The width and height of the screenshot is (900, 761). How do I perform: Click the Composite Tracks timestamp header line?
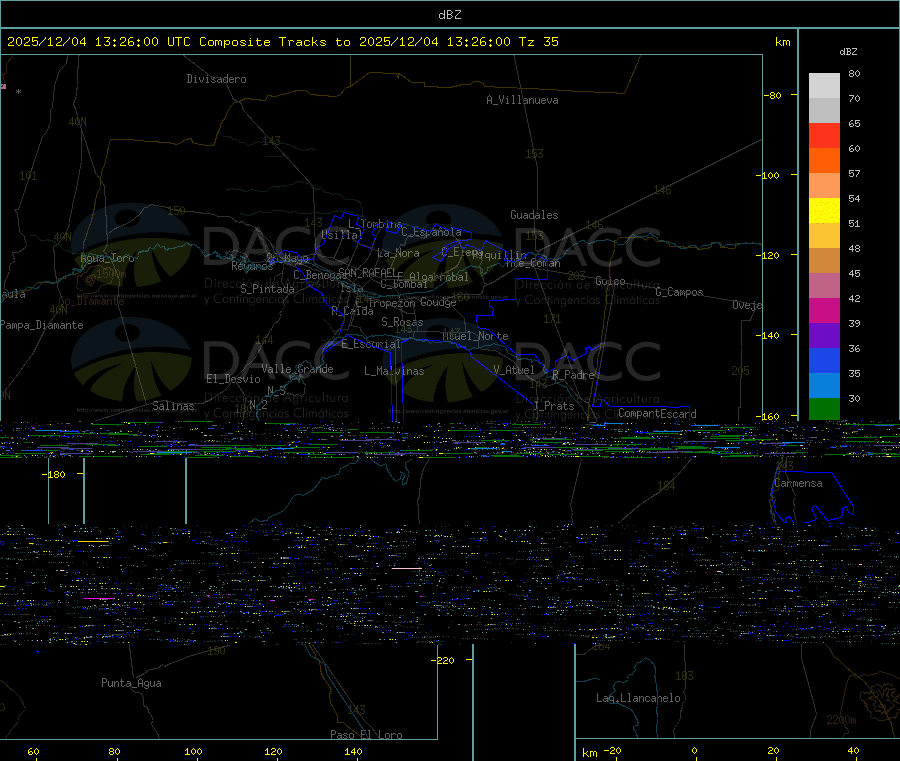(x=283, y=42)
